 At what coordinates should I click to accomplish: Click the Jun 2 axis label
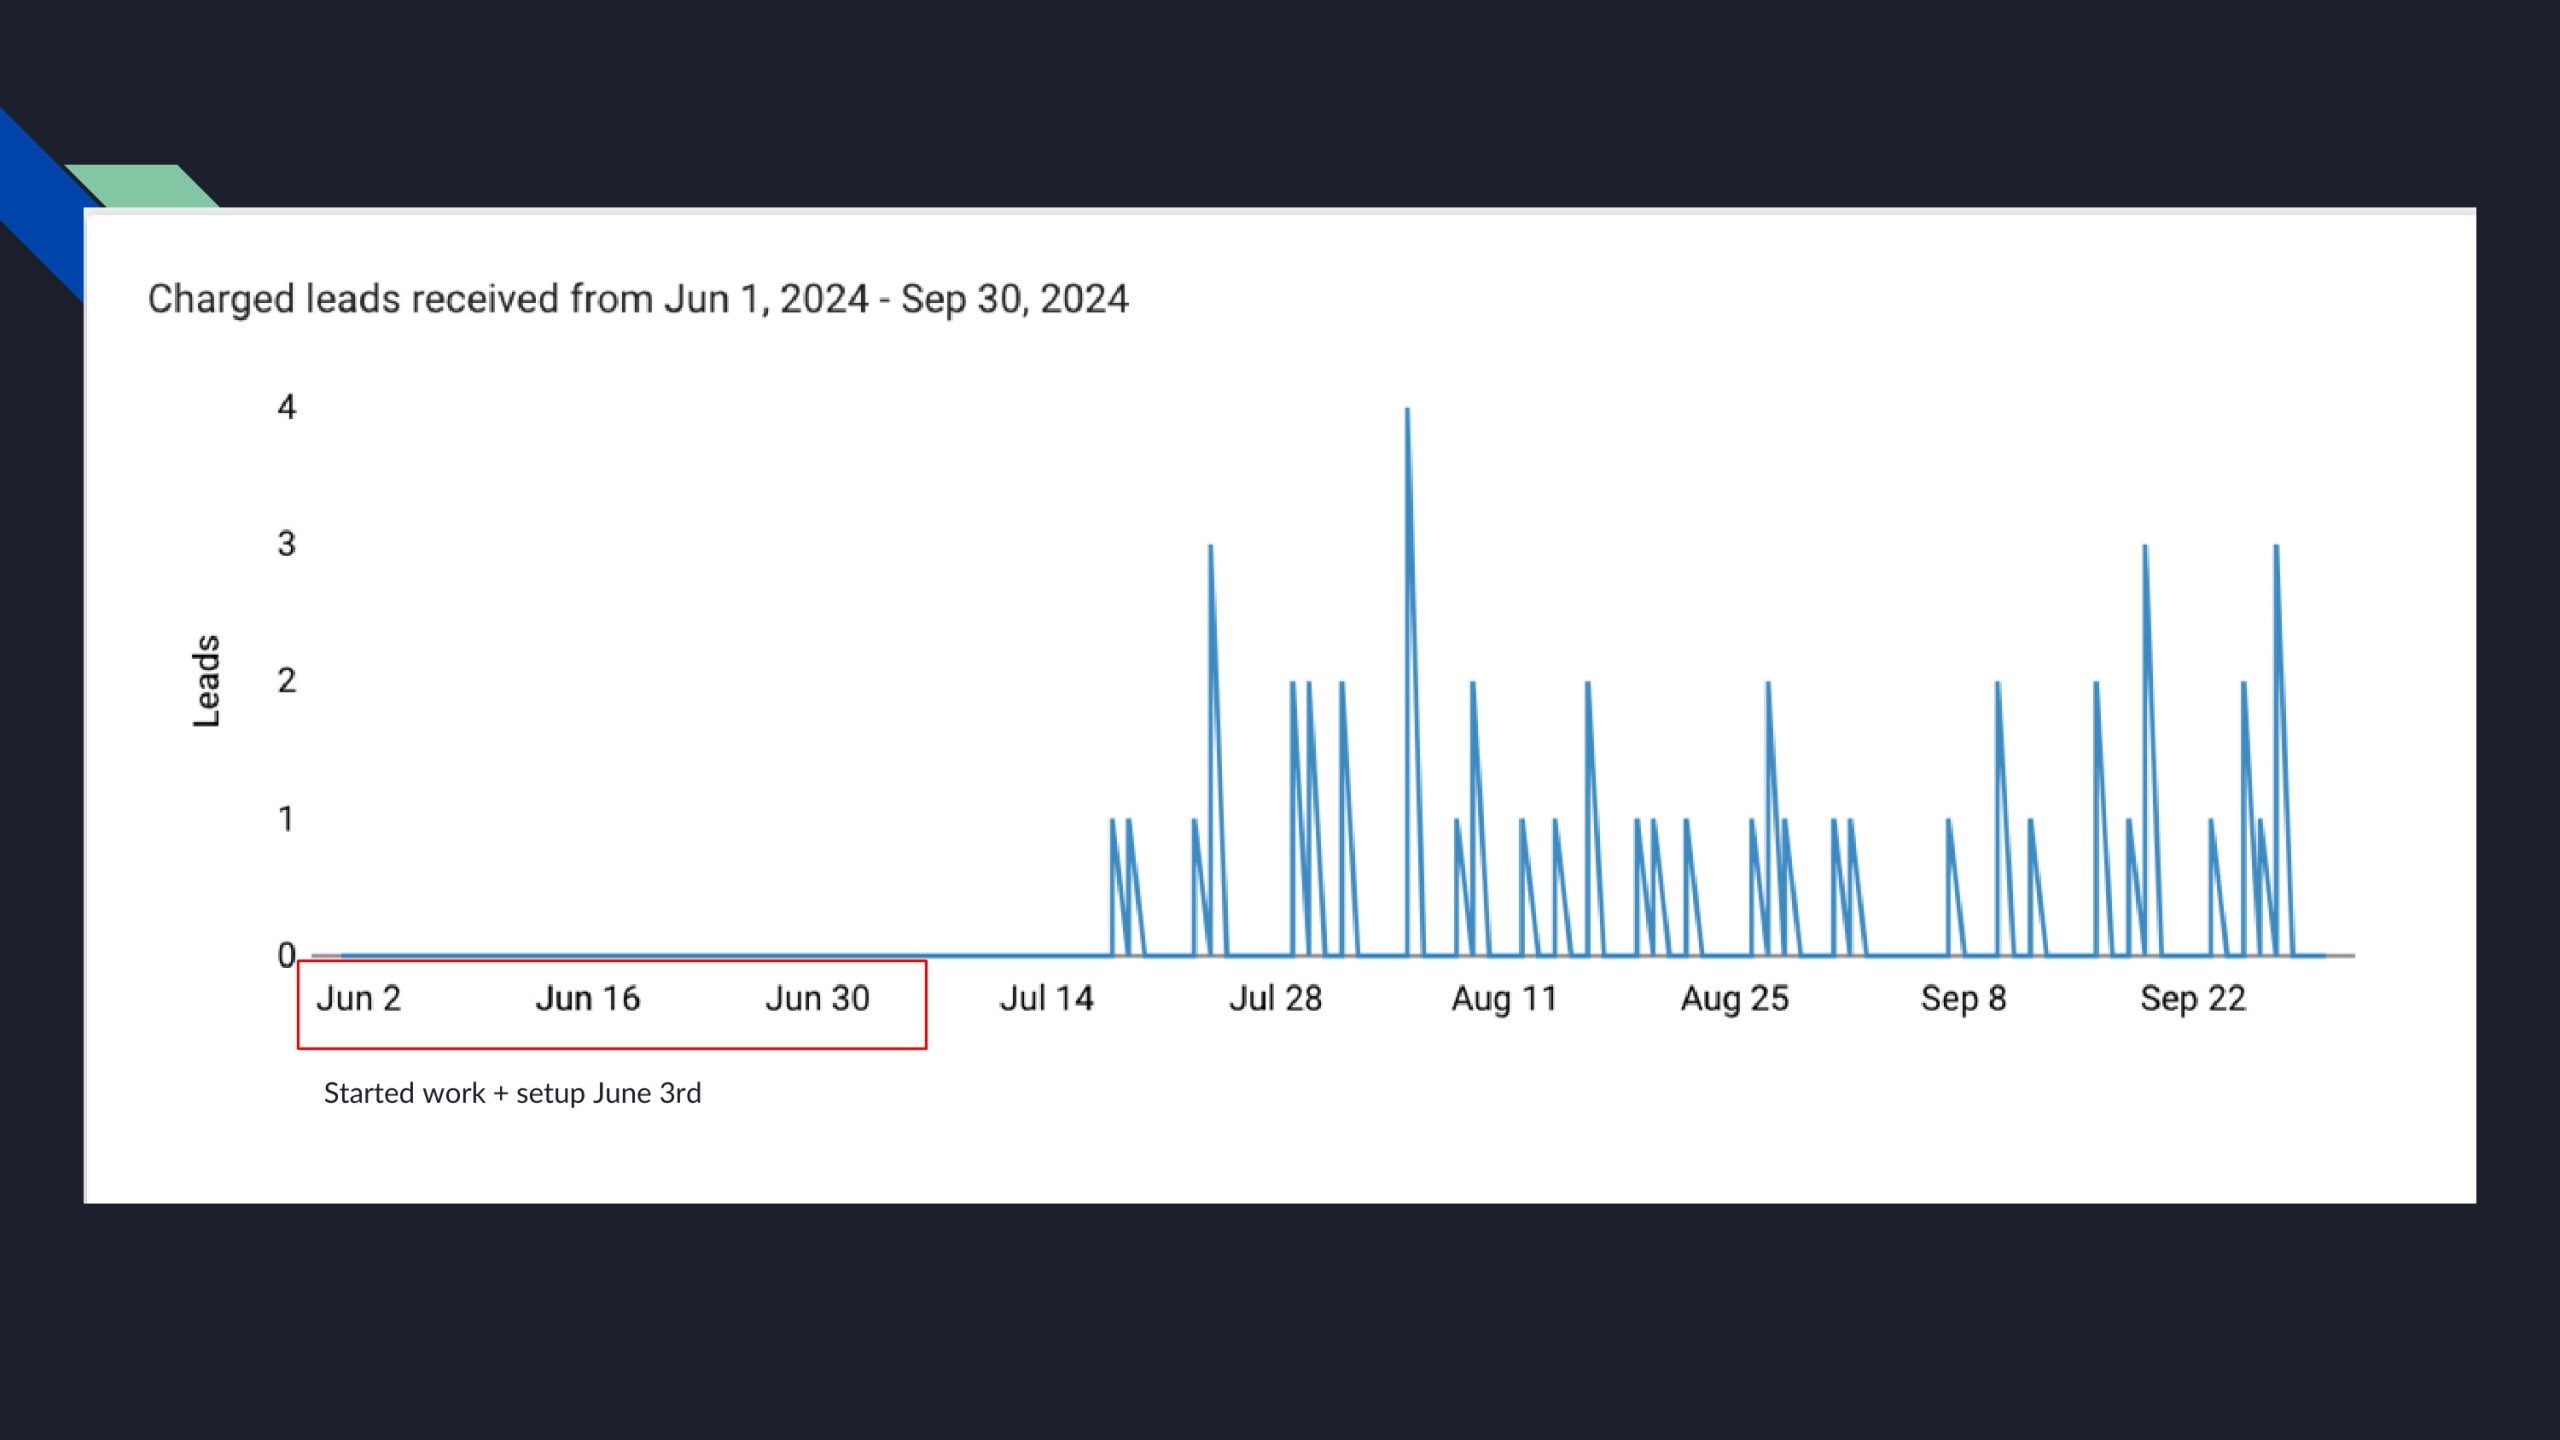click(x=358, y=998)
